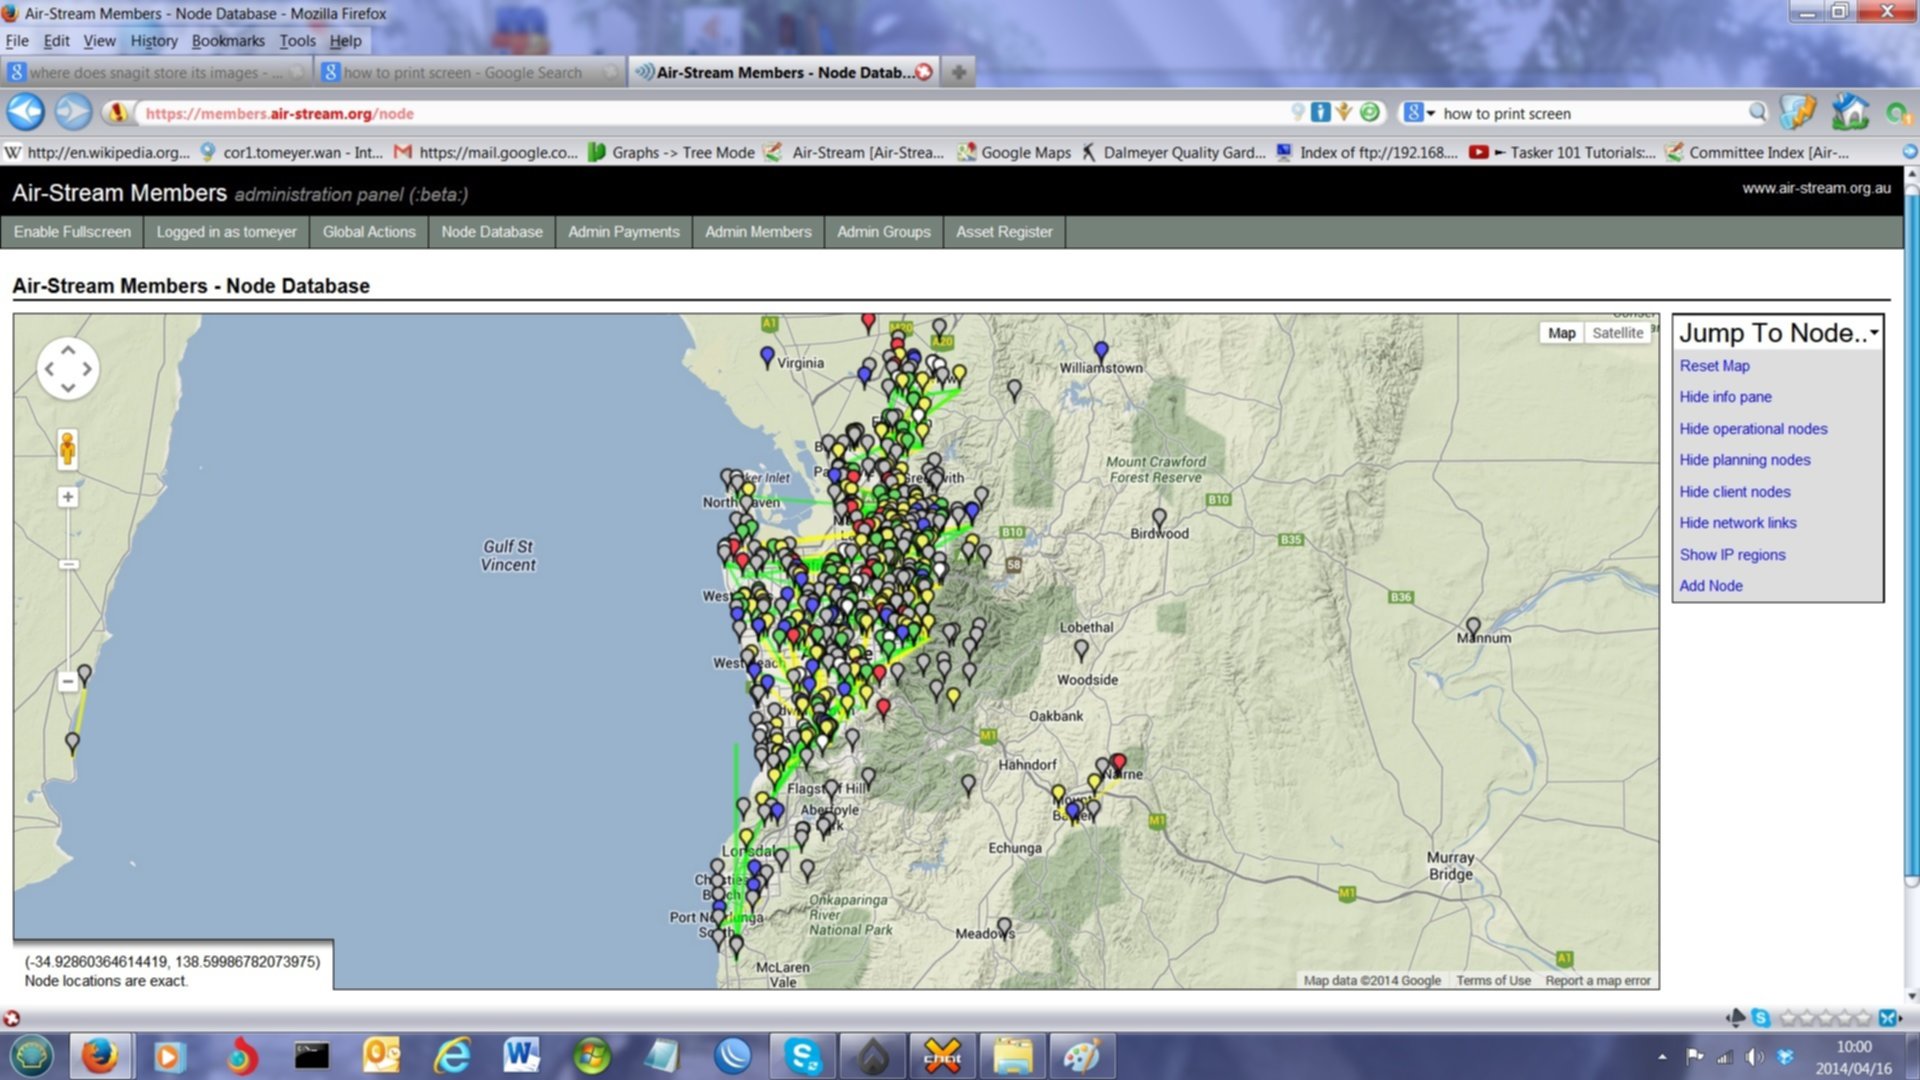Expand the Global Actions menu
Image resolution: width=1920 pixels, height=1080 pixels.
point(369,232)
